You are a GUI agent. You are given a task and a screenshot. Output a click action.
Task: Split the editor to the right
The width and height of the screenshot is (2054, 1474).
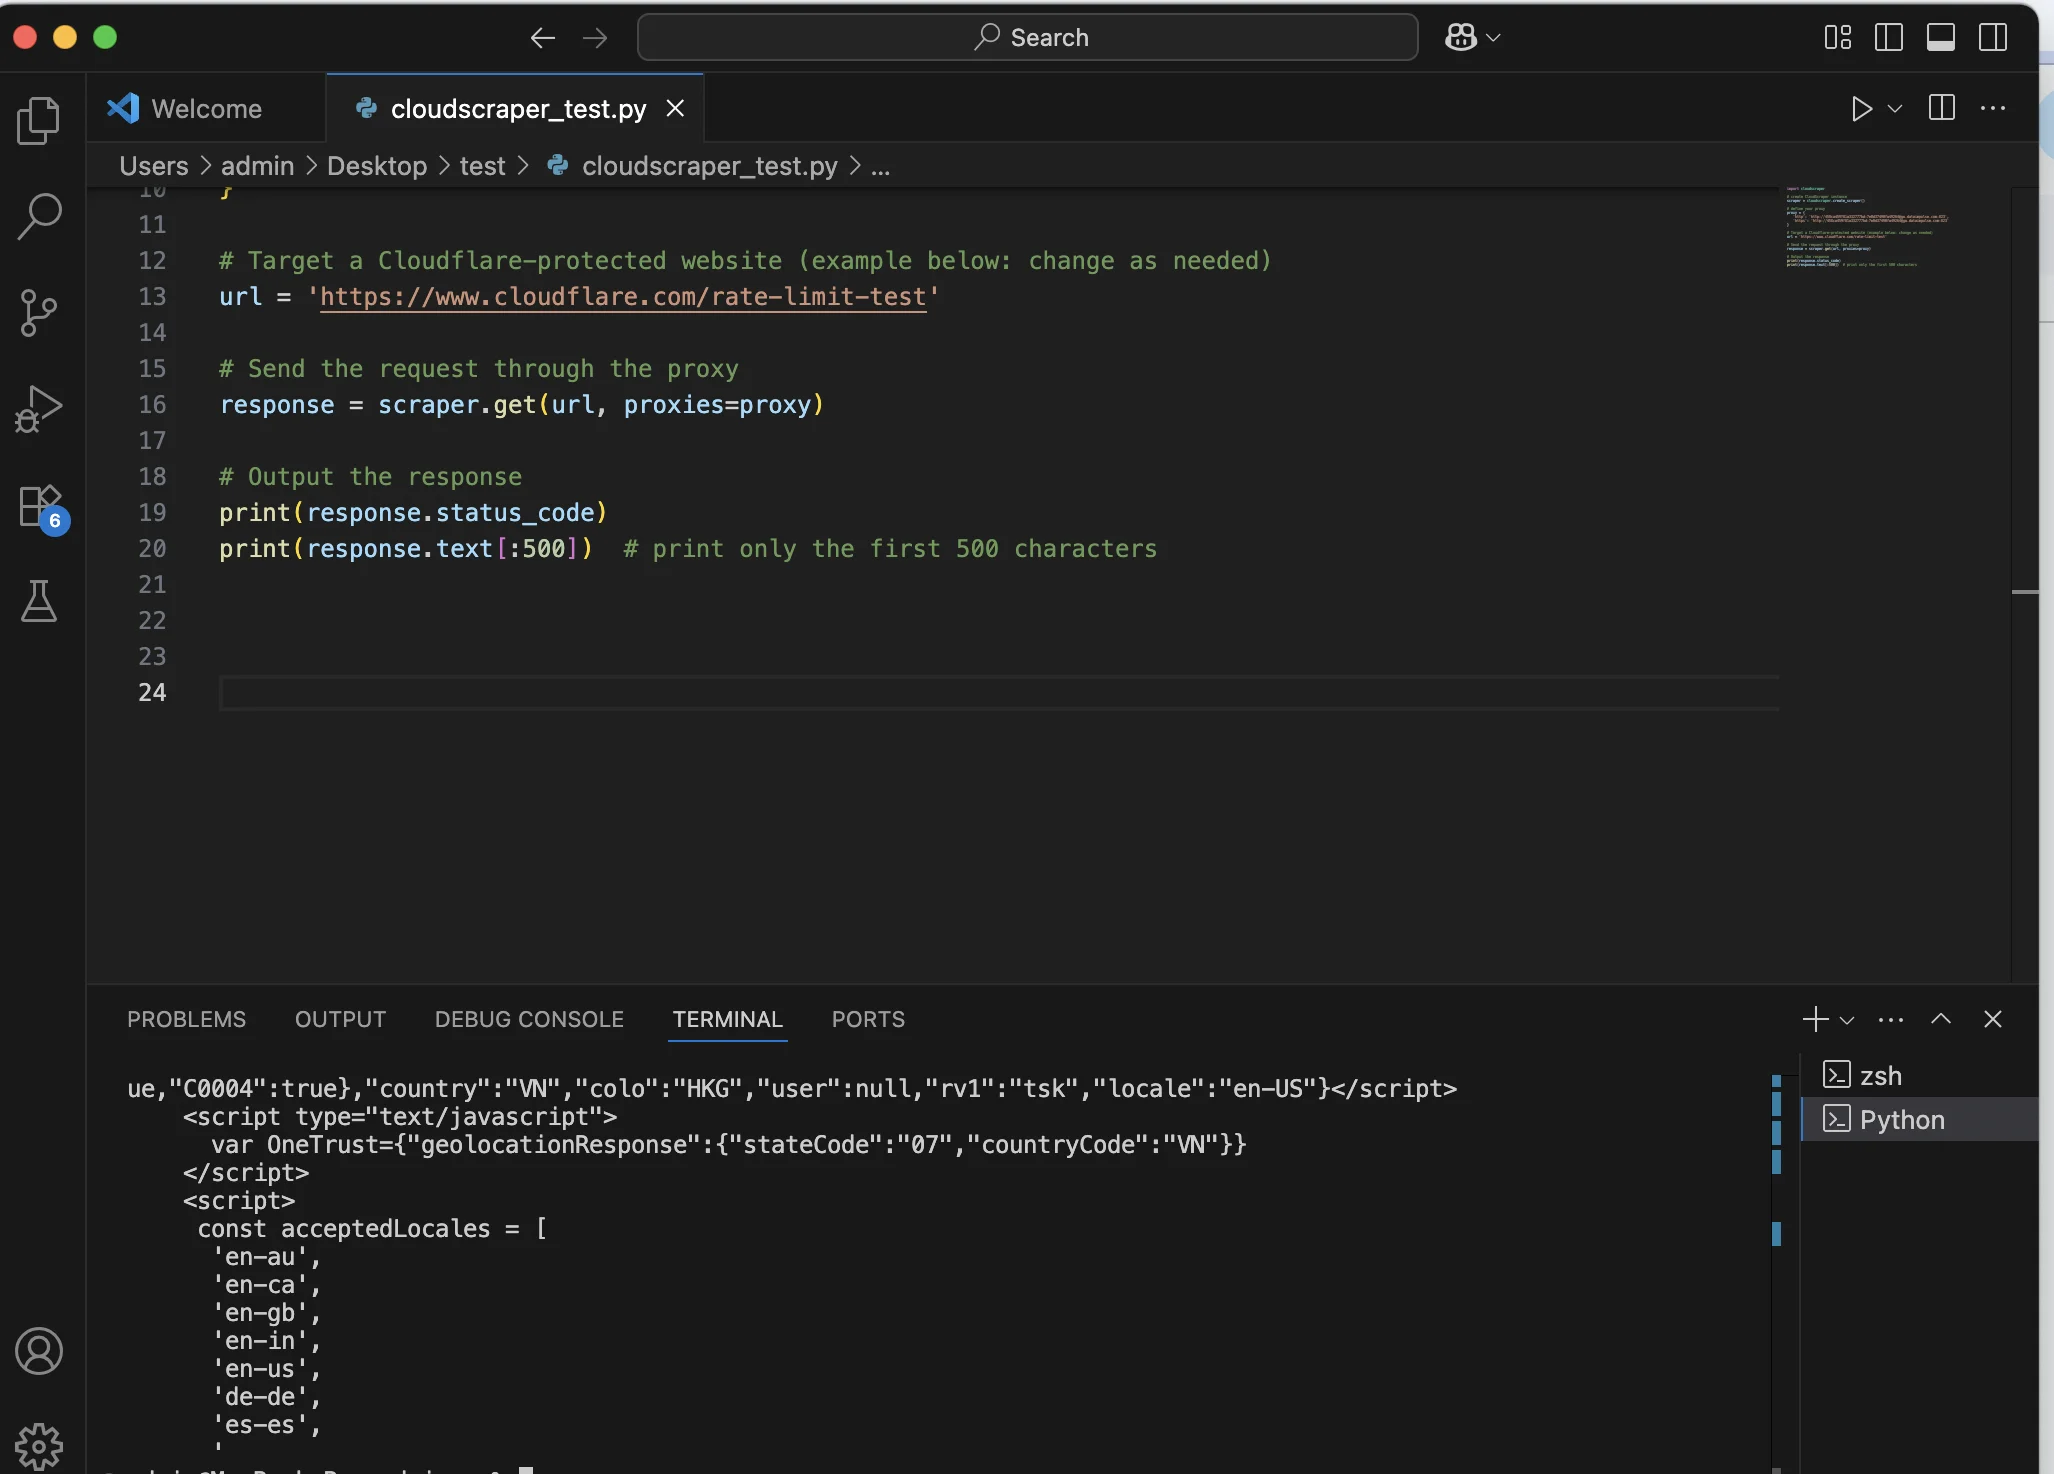coord(1942,108)
